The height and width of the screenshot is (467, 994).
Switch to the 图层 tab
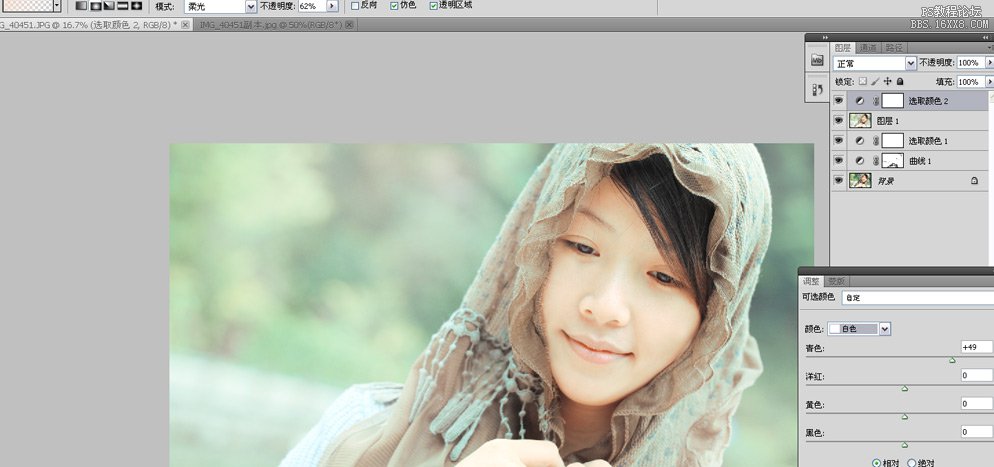(x=842, y=48)
